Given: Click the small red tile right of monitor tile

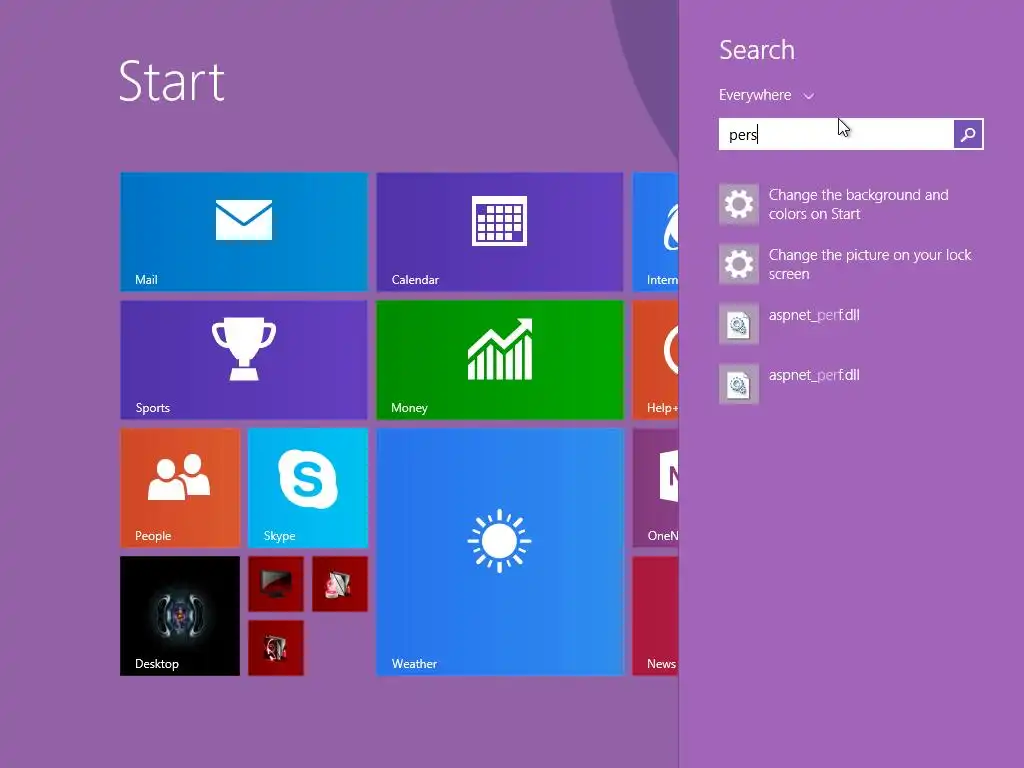Looking at the screenshot, I should point(340,584).
